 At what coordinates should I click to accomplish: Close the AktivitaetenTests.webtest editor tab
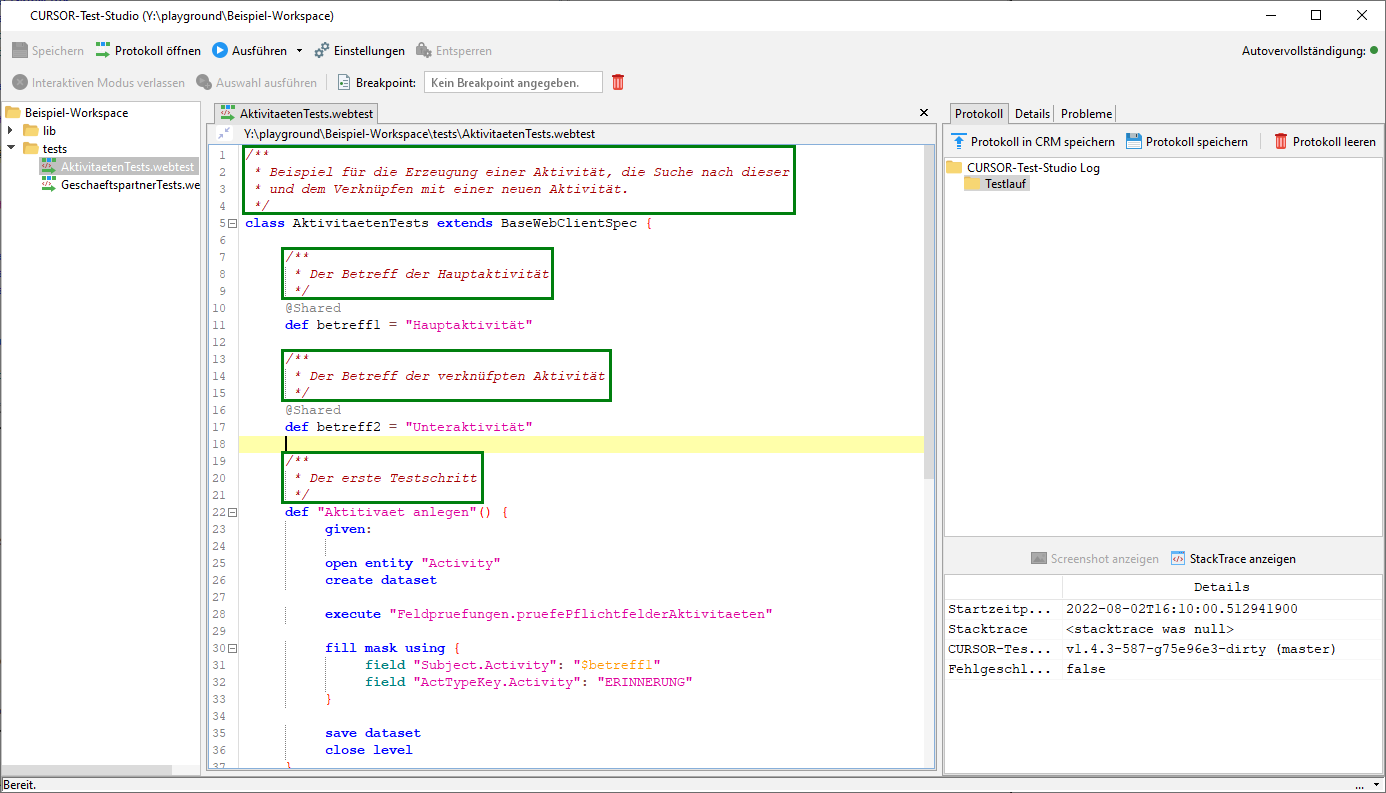point(923,113)
